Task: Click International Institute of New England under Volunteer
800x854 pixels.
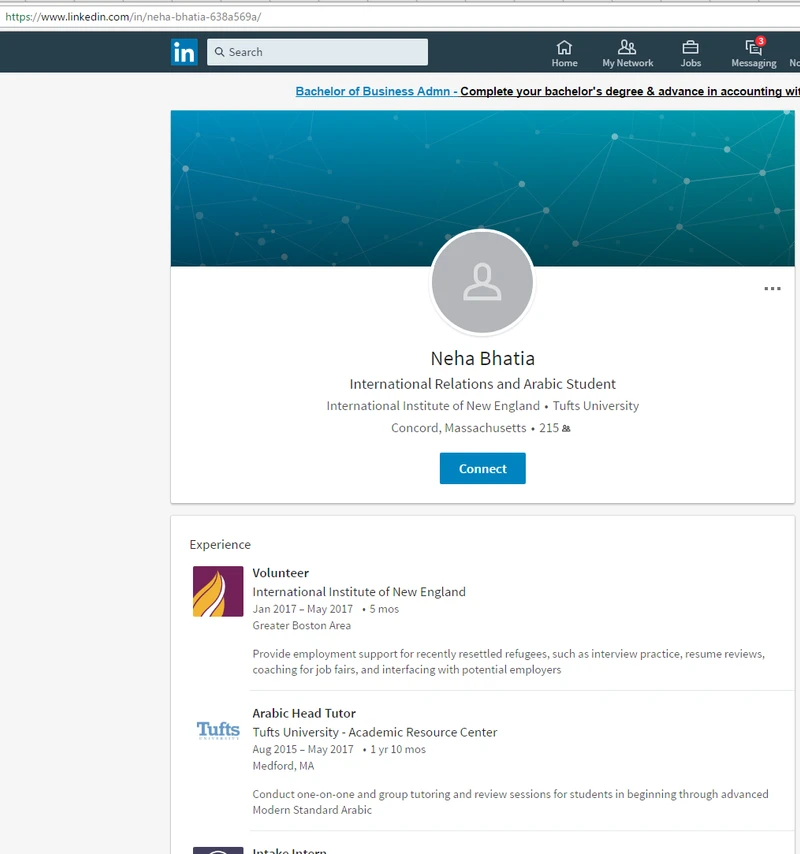Action: point(359,591)
